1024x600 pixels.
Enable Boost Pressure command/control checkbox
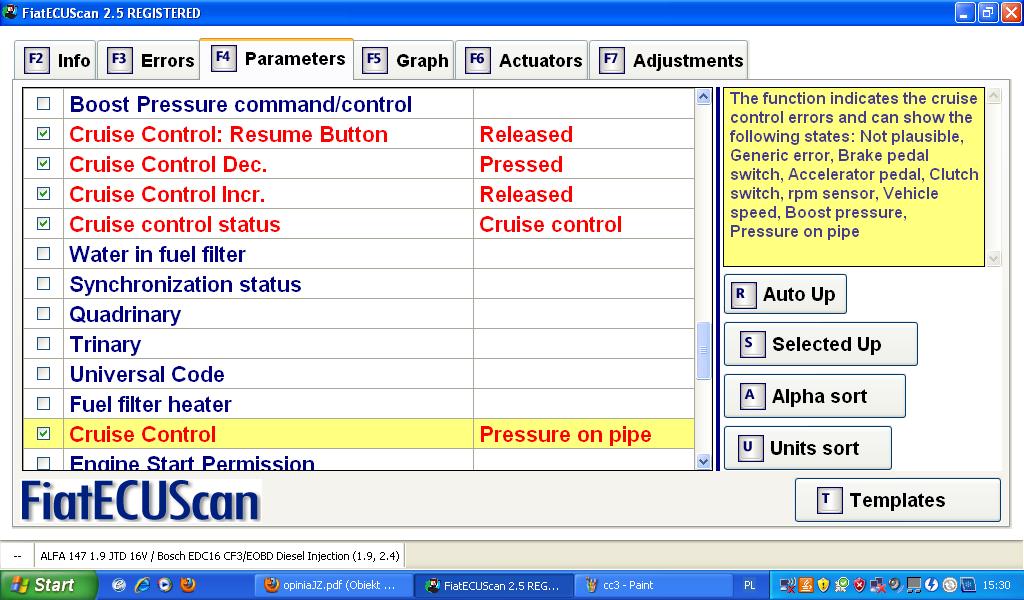43,103
